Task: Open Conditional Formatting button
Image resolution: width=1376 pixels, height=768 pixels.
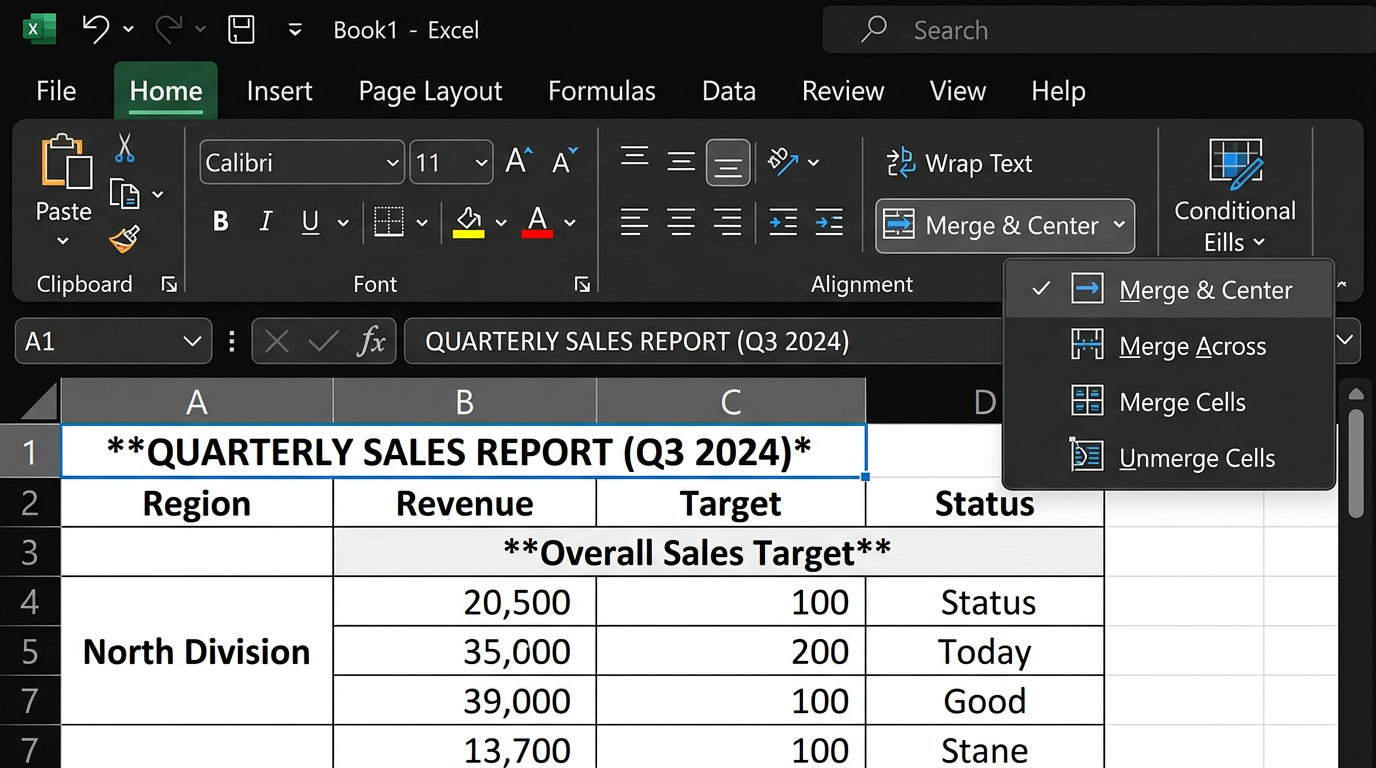Action: tap(1234, 195)
